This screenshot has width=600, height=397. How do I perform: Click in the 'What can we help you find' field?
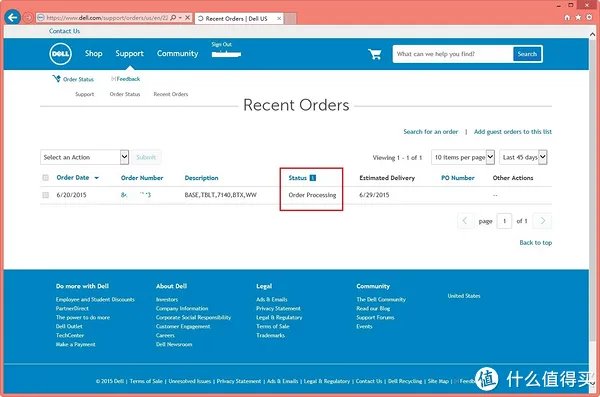[453, 54]
